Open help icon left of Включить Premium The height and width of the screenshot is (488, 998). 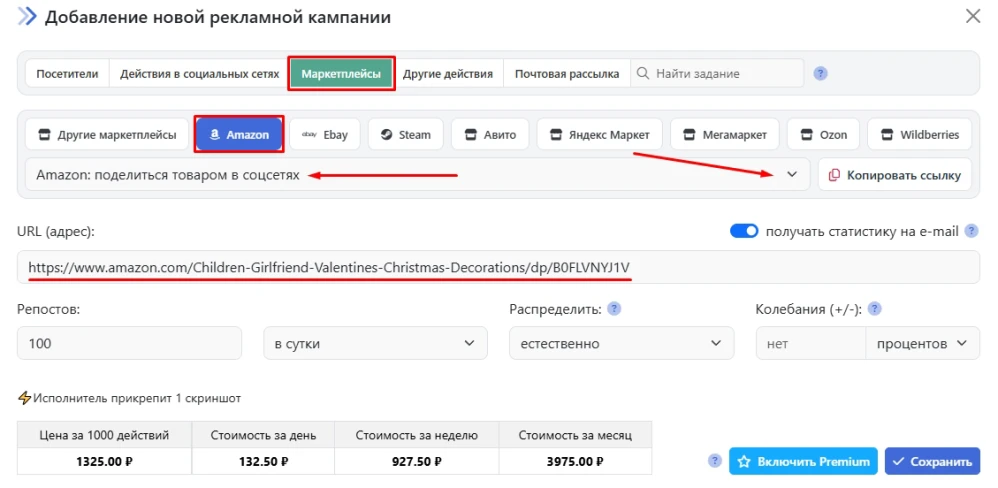(715, 461)
